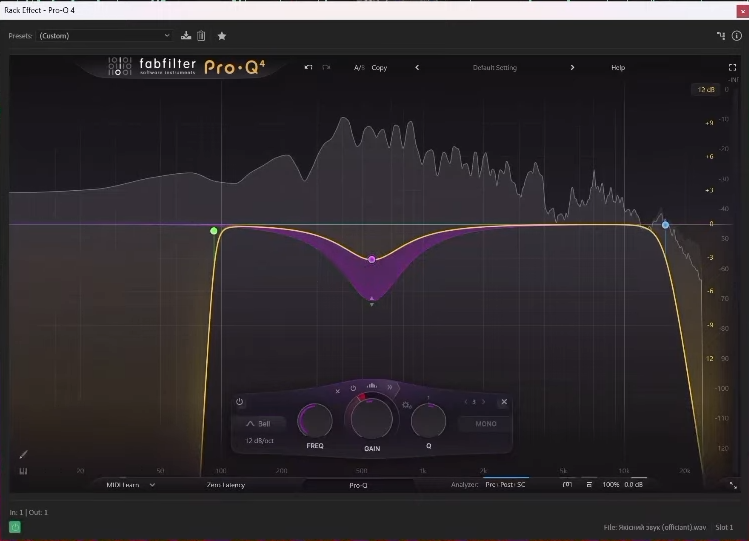Open the effect info icon

tap(737, 36)
